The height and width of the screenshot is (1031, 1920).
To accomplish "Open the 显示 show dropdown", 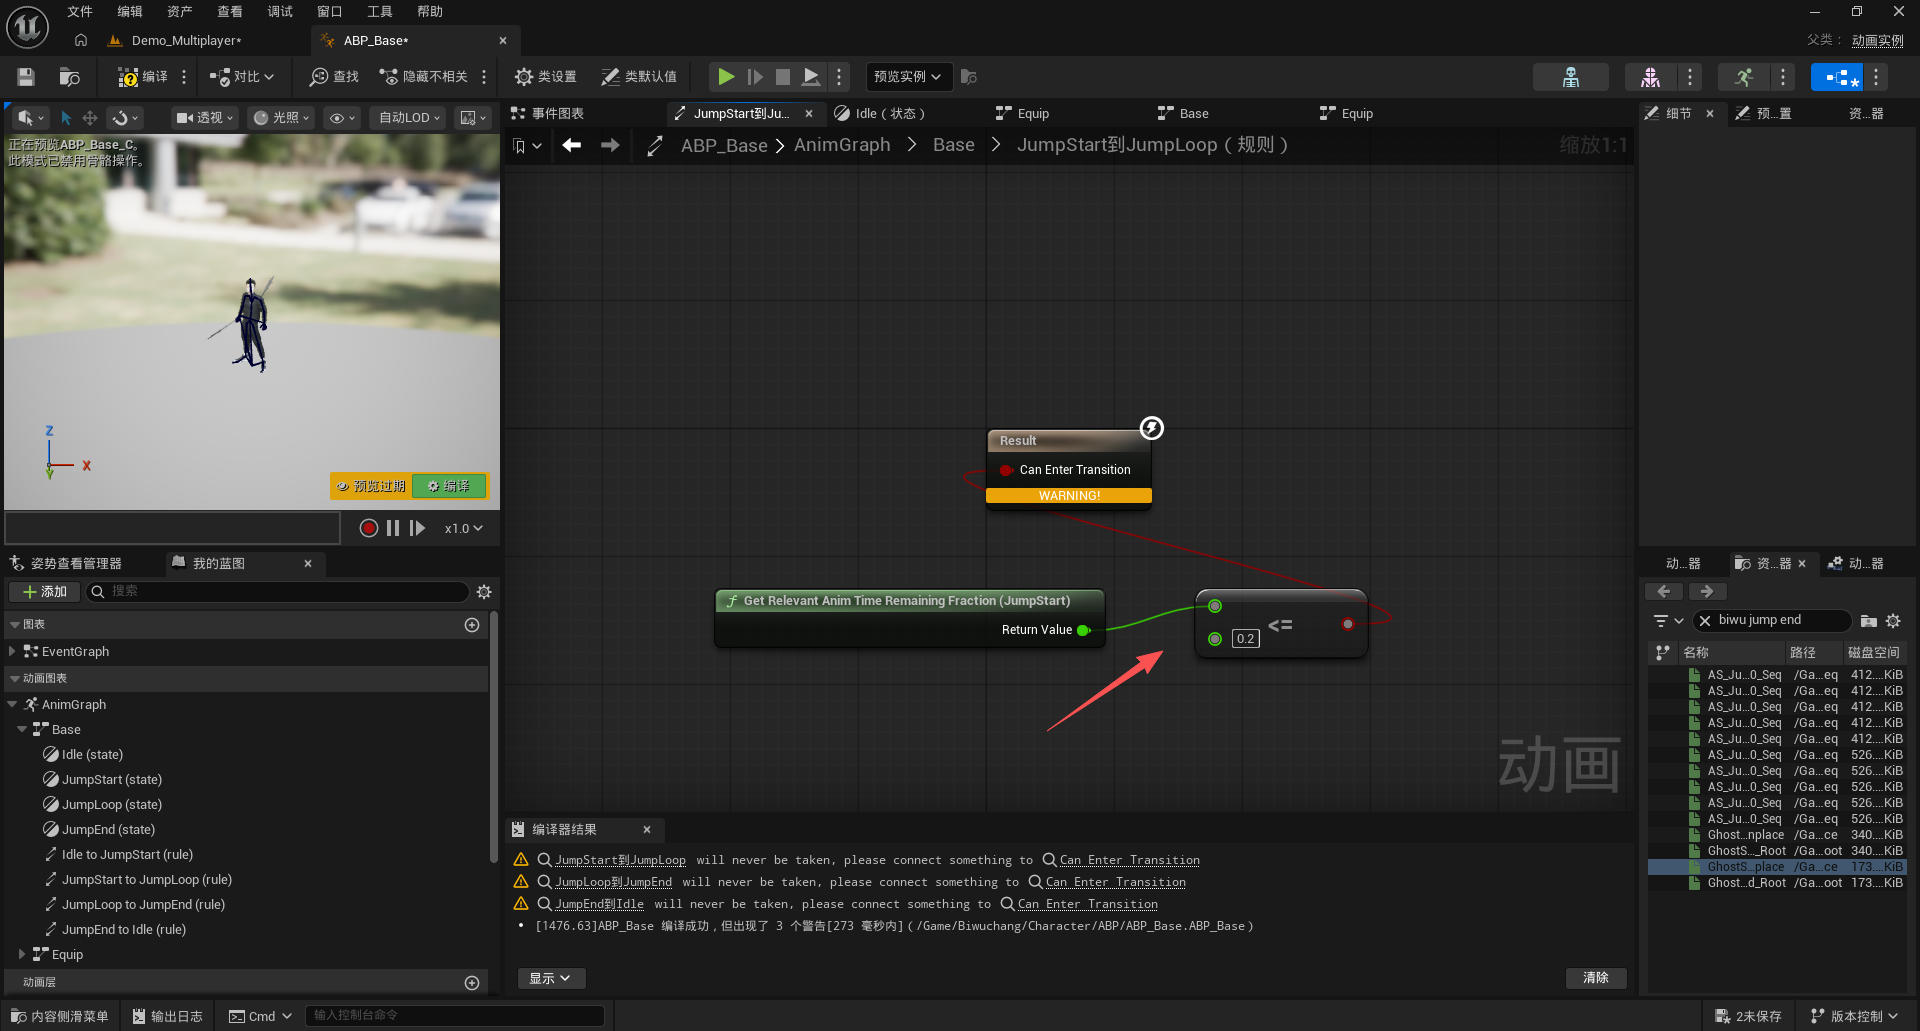I will tap(551, 978).
